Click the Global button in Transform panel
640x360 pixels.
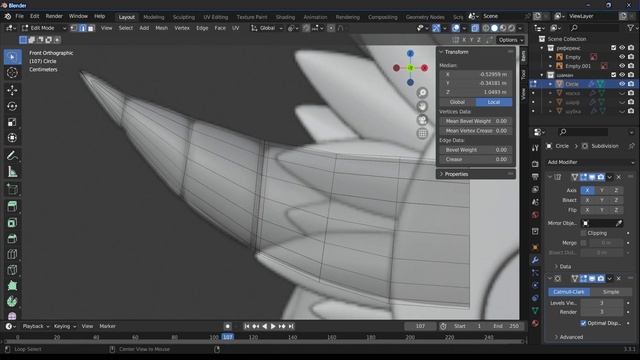click(x=458, y=102)
